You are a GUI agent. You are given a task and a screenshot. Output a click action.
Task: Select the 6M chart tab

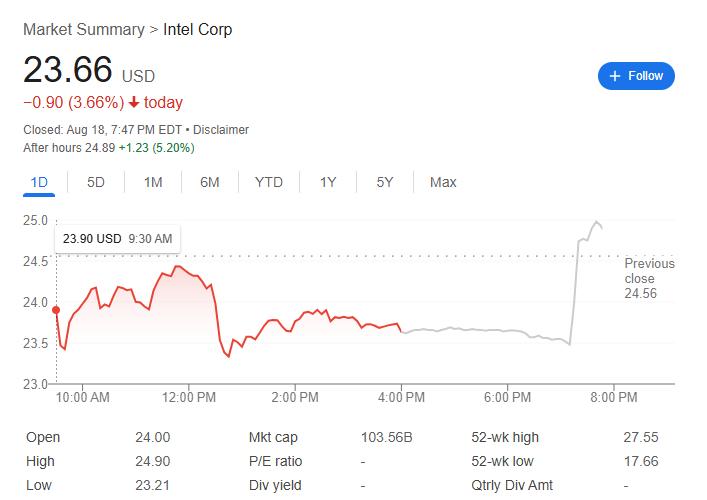(x=210, y=182)
